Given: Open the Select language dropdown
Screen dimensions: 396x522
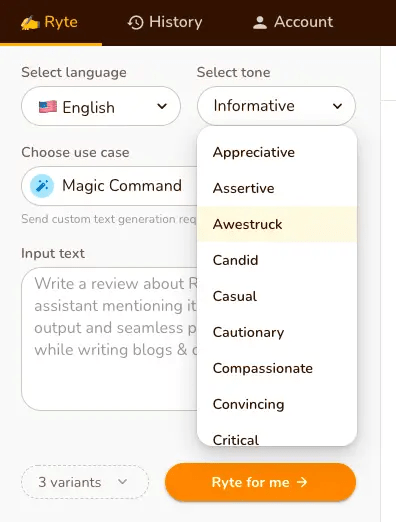Looking at the screenshot, I should click(x=101, y=106).
